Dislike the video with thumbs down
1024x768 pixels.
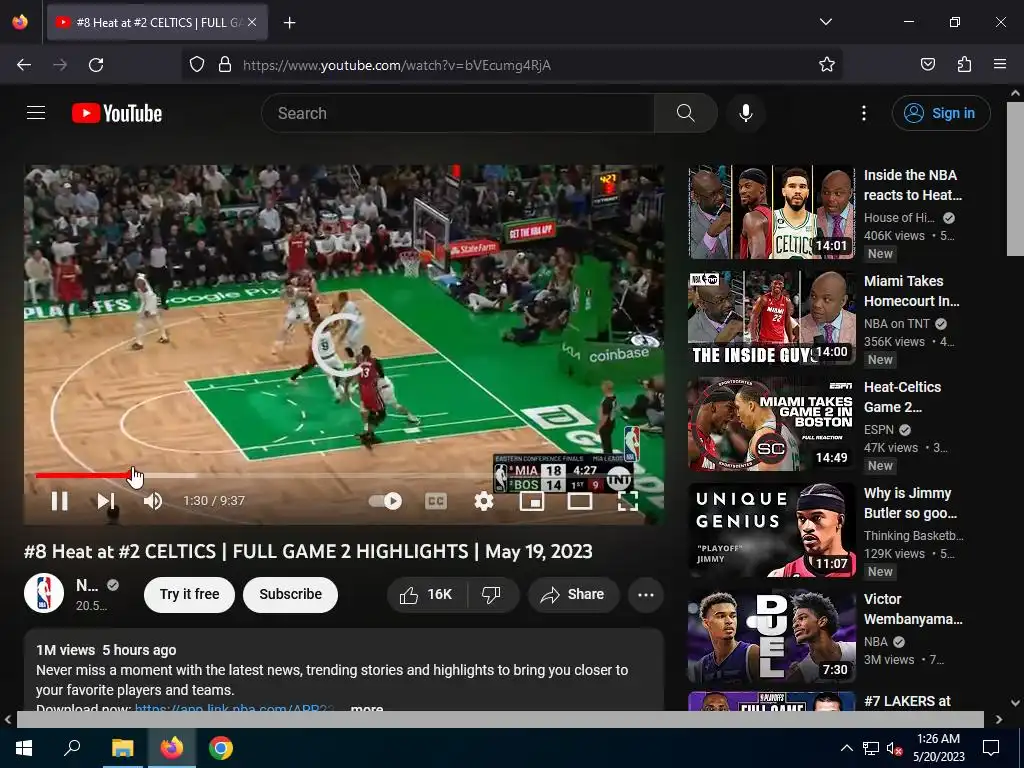click(492, 594)
